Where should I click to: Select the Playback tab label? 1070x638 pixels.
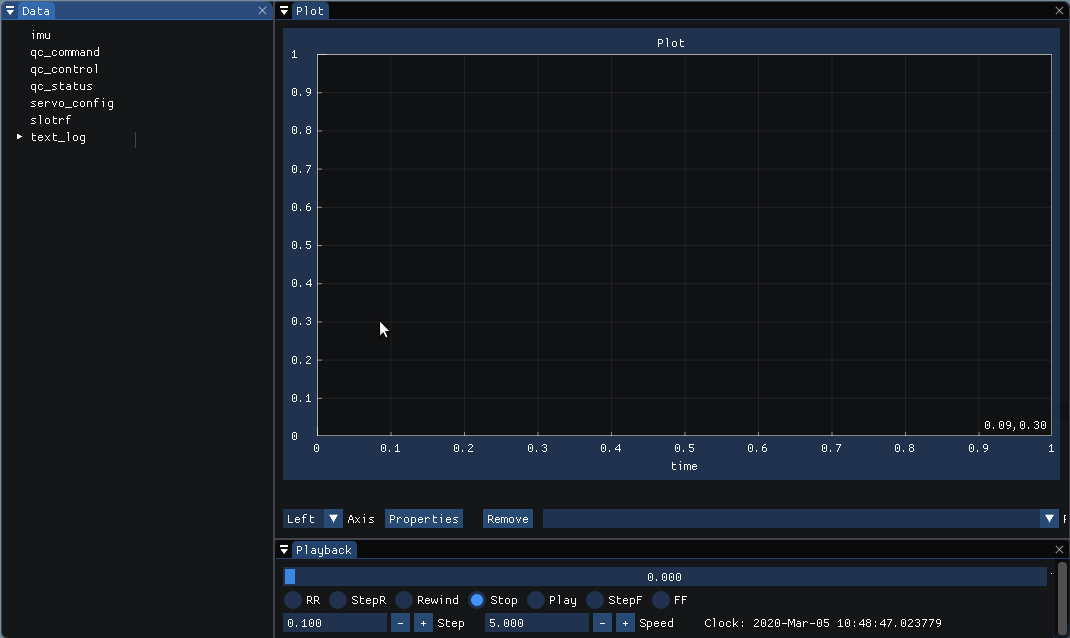pos(323,550)
